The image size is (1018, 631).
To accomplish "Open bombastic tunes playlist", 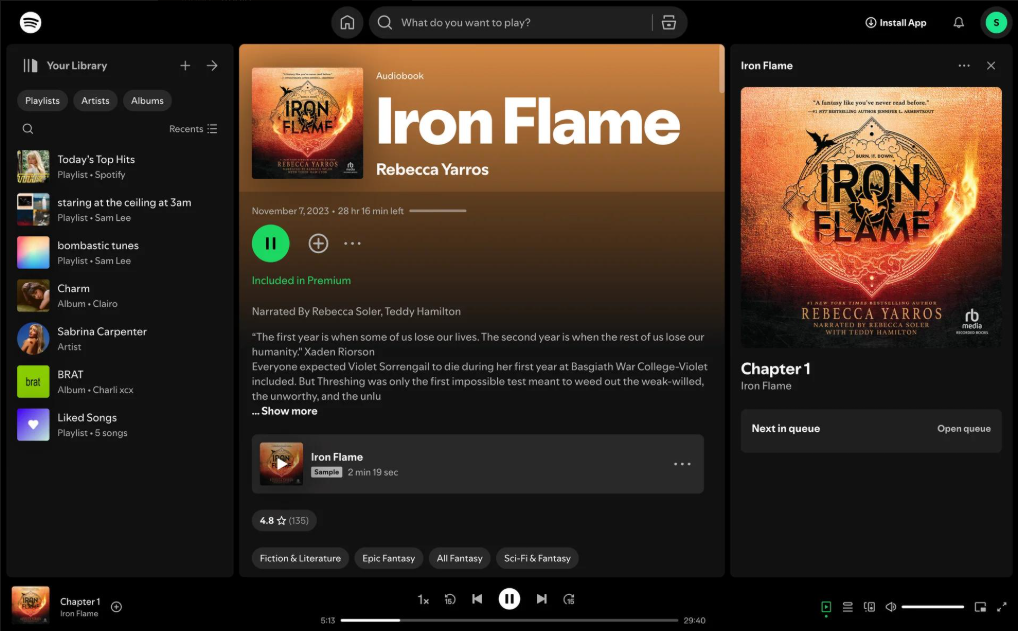I will tap(120, 253).
